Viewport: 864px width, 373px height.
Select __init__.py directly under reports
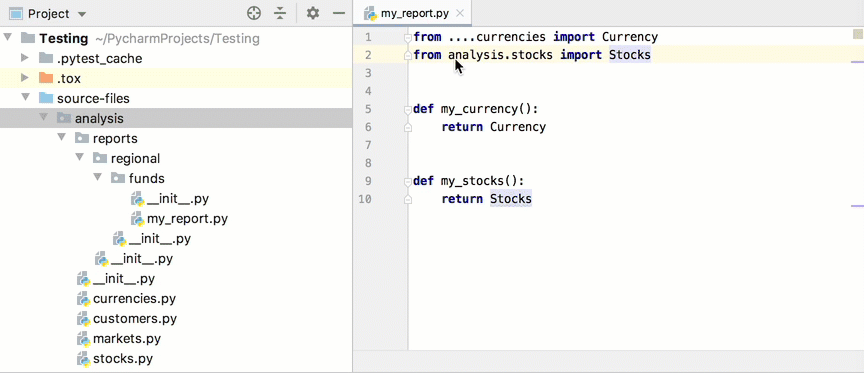click(x=142, y=258)
